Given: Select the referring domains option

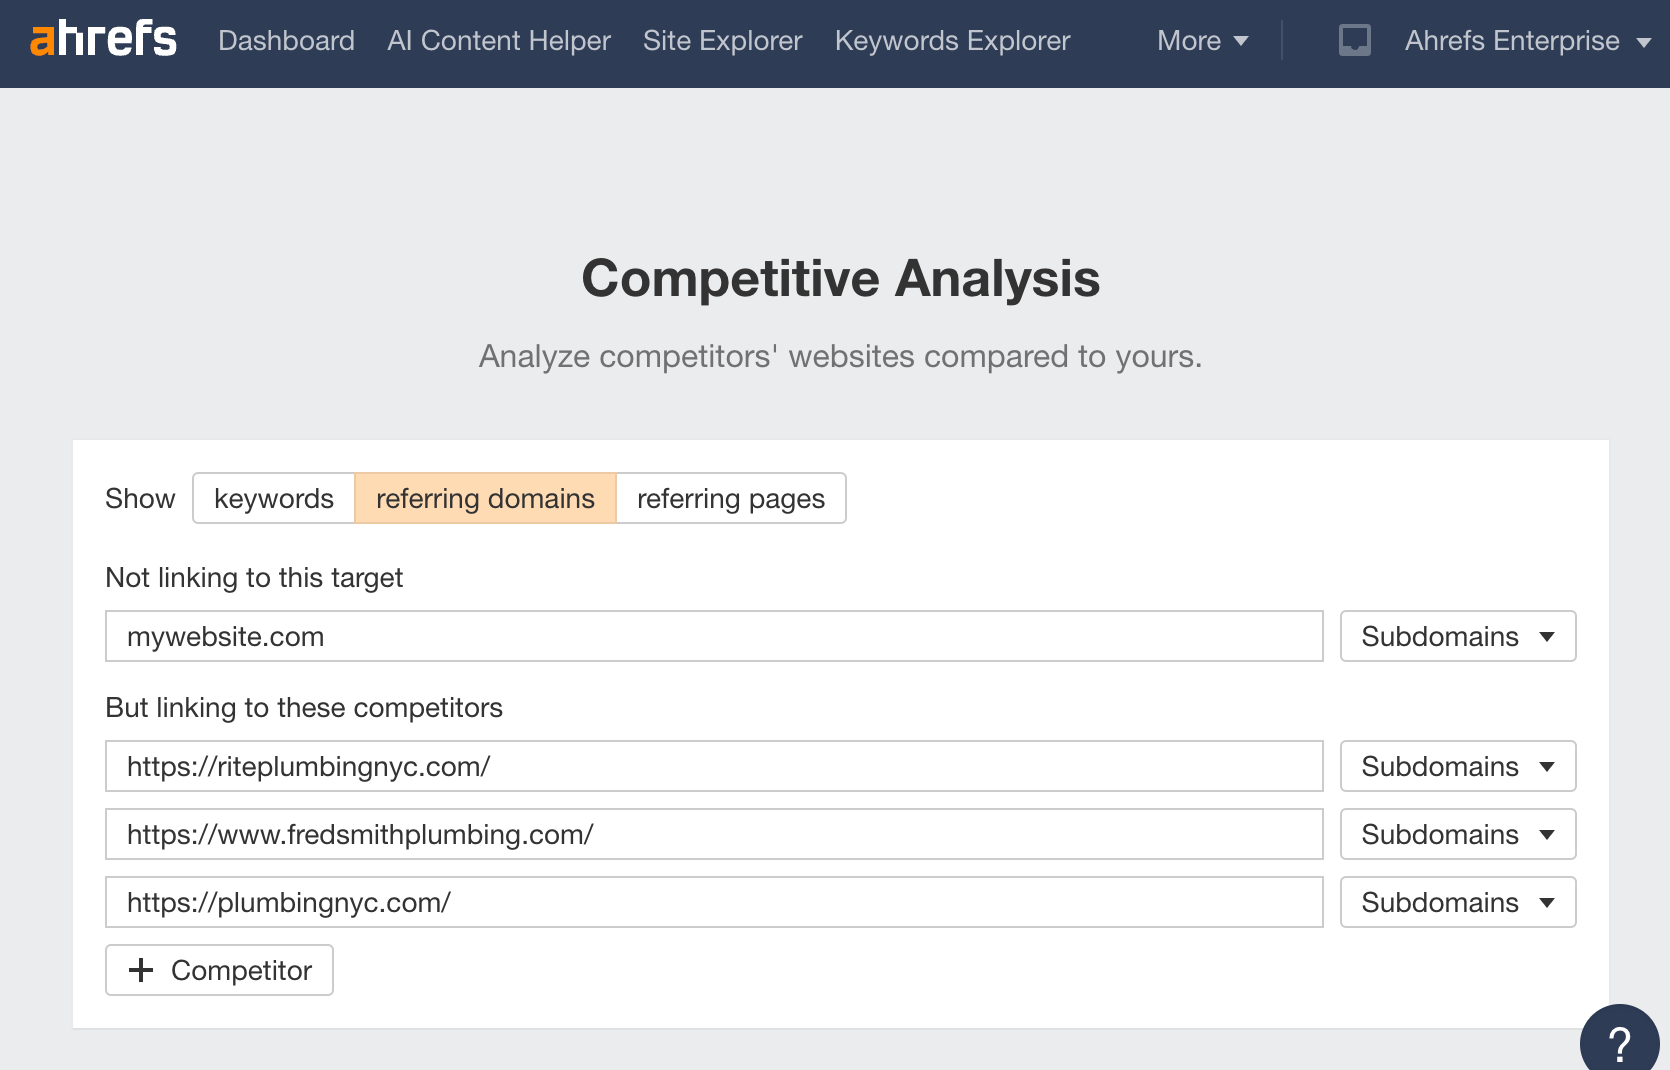Looking at the screenshot, I should pyautogui.click(x=485, y=498).
